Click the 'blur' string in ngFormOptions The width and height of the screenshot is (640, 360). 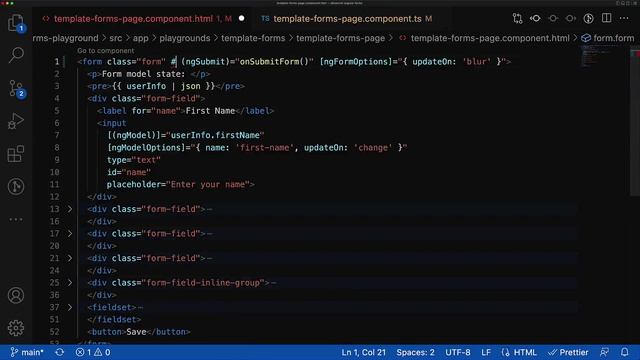point(476,62)
